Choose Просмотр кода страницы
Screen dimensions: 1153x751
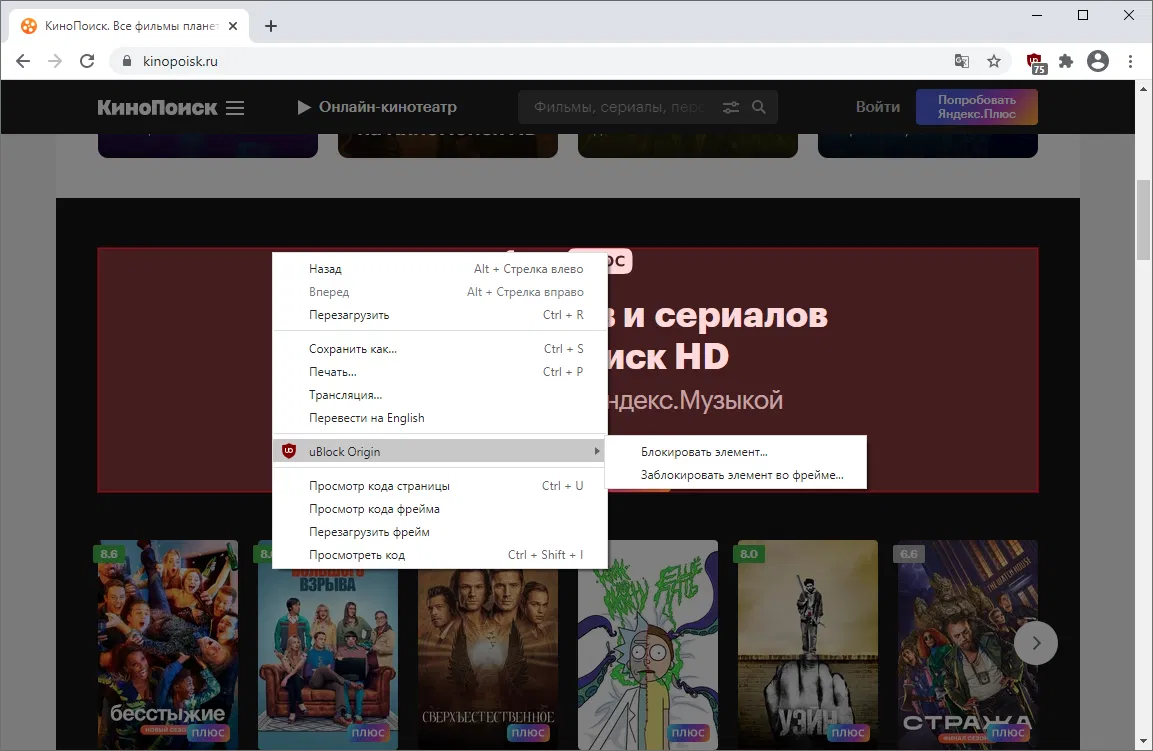[440, 485]
